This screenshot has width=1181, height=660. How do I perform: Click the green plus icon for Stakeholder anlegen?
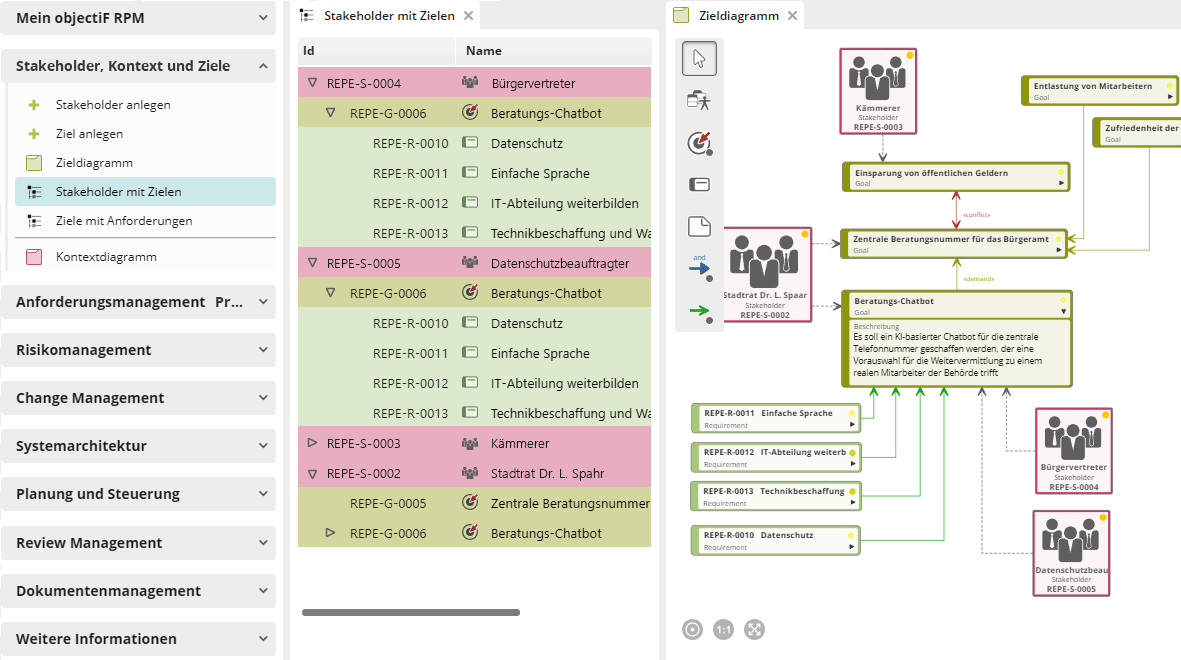[x=34, y=105]
